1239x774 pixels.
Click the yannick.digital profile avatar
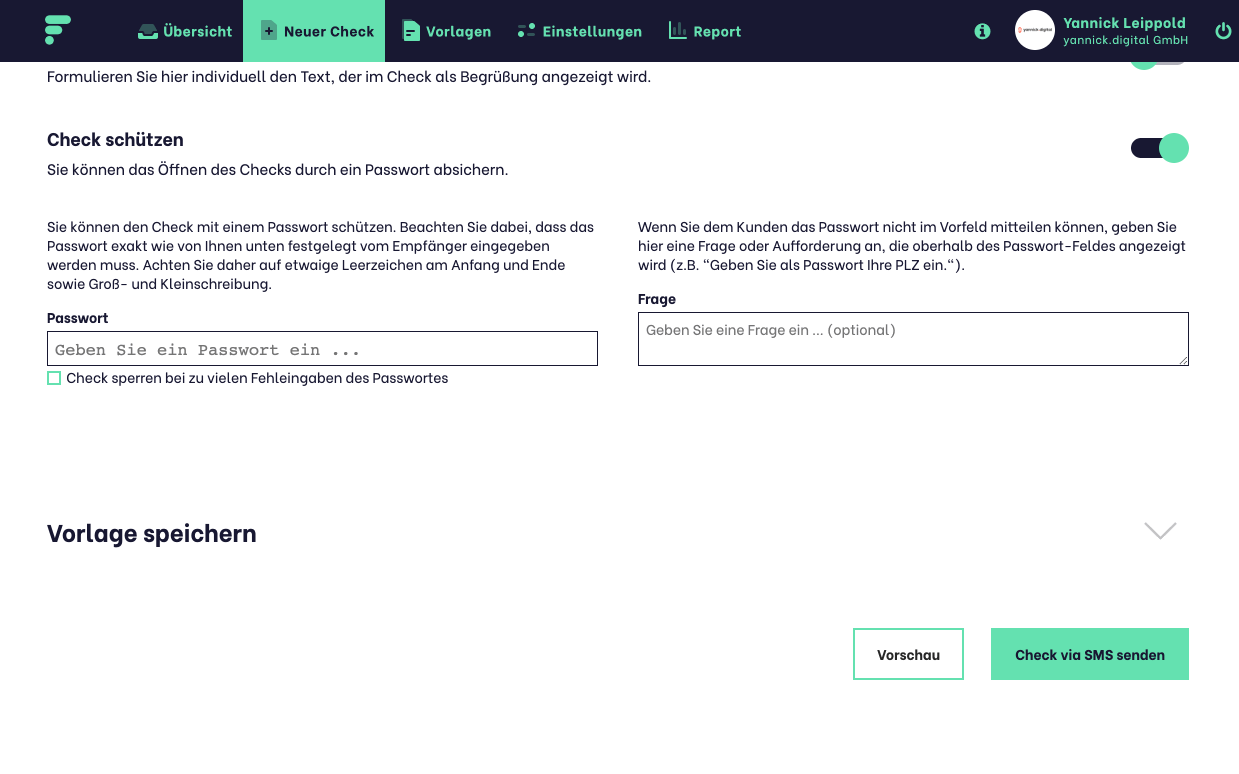pos(1035,30)
